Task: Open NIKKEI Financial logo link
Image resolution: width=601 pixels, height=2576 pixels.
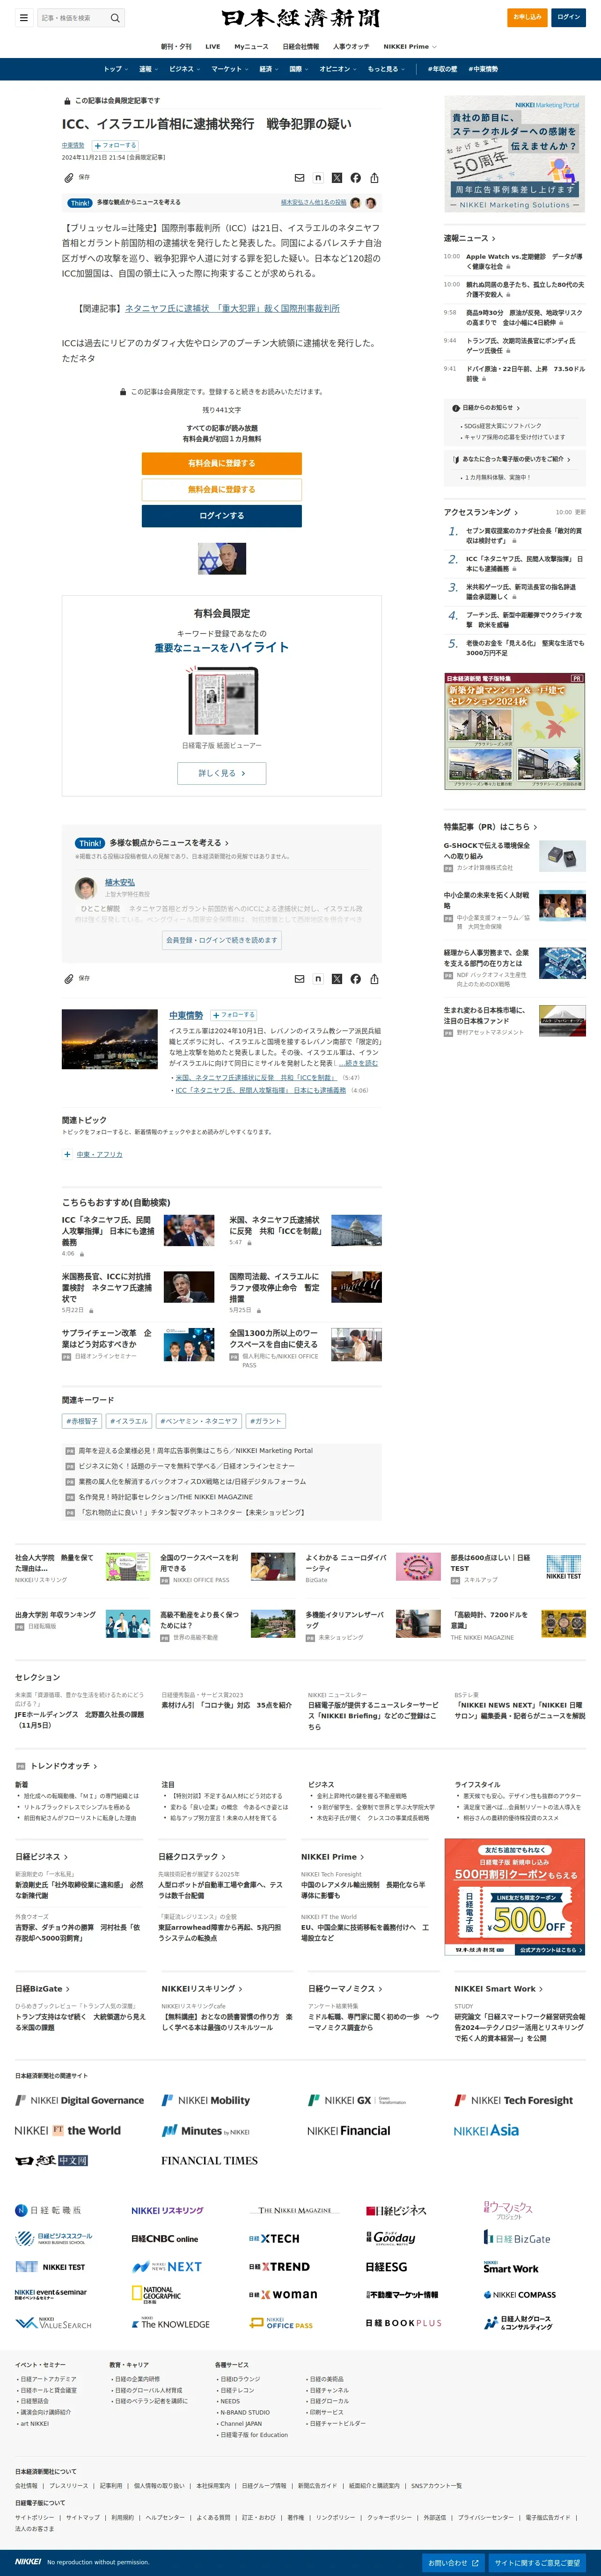Action: [349, 2130]
